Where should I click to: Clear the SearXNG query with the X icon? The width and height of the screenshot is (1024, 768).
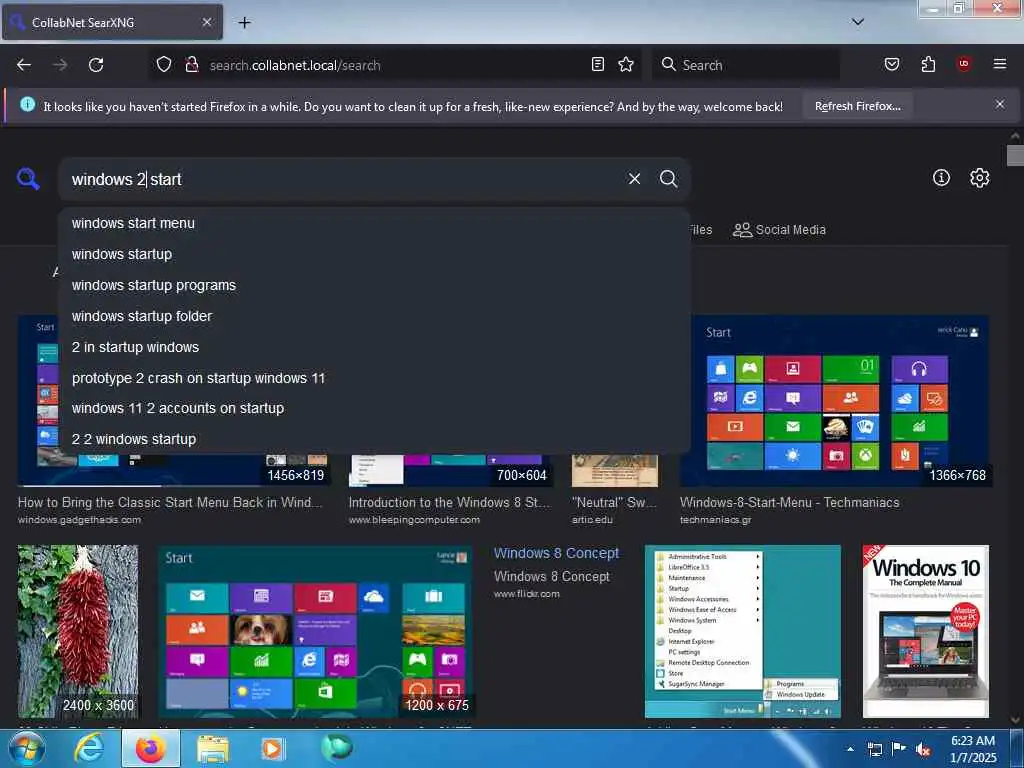tap(634, 178)
